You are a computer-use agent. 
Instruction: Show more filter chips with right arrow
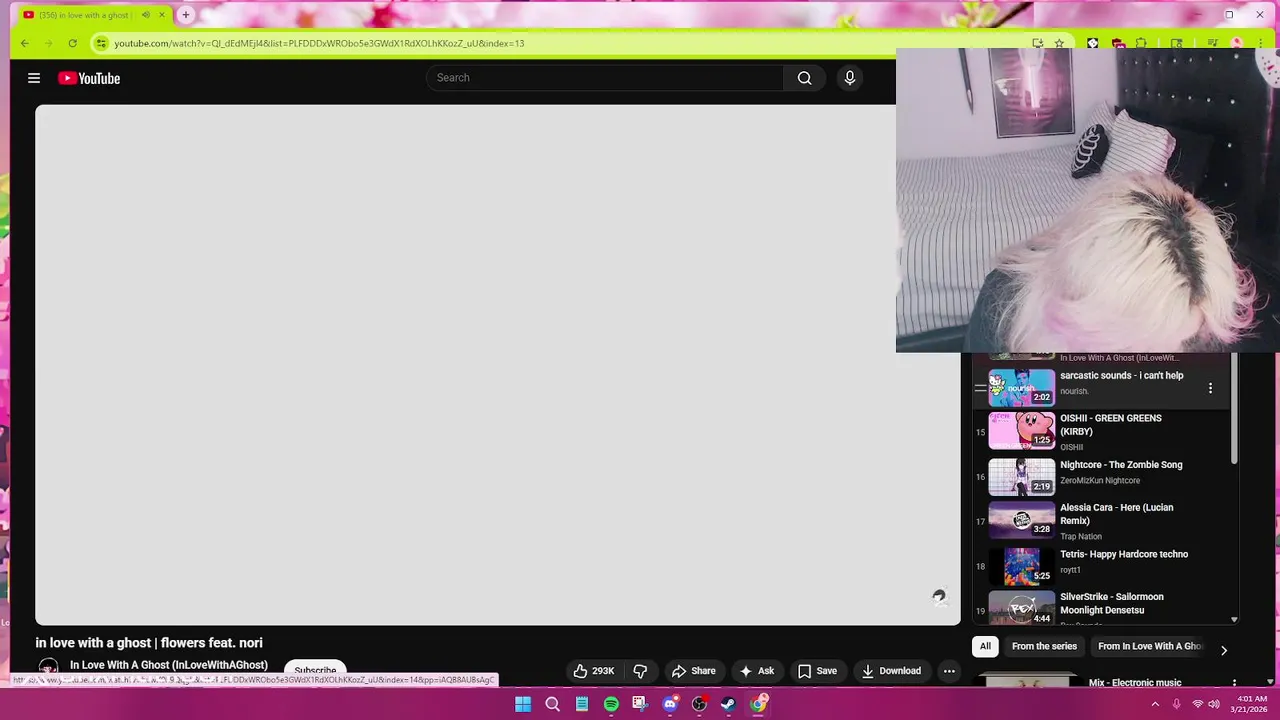1224,650
